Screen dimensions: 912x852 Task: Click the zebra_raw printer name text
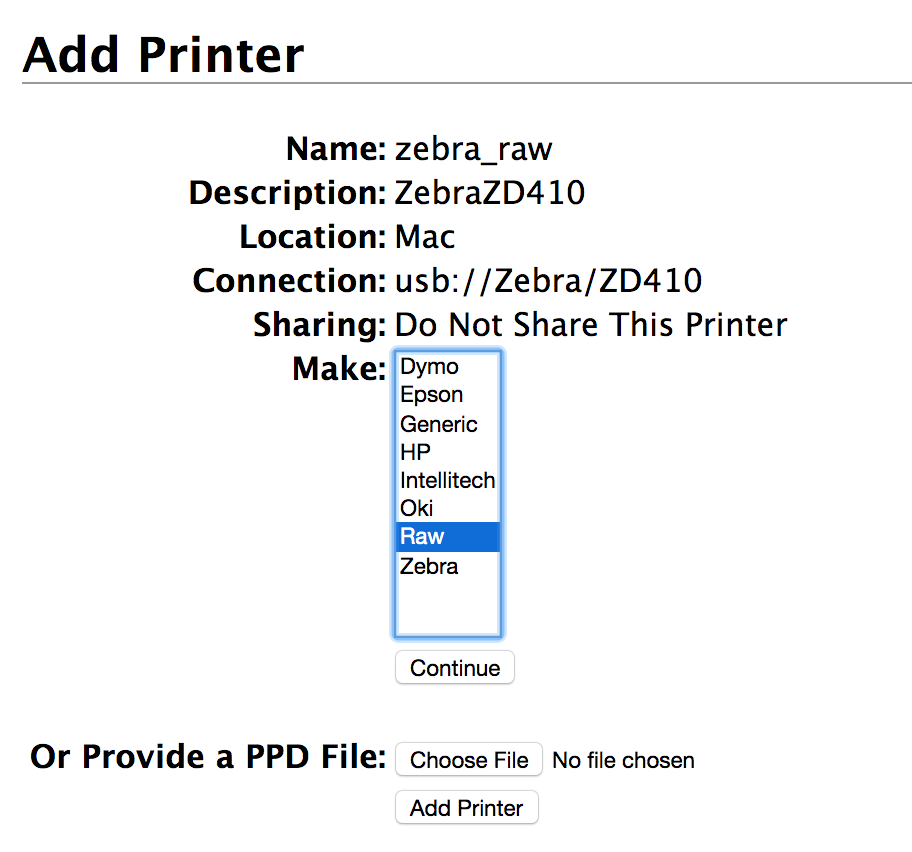coord(472,149)
